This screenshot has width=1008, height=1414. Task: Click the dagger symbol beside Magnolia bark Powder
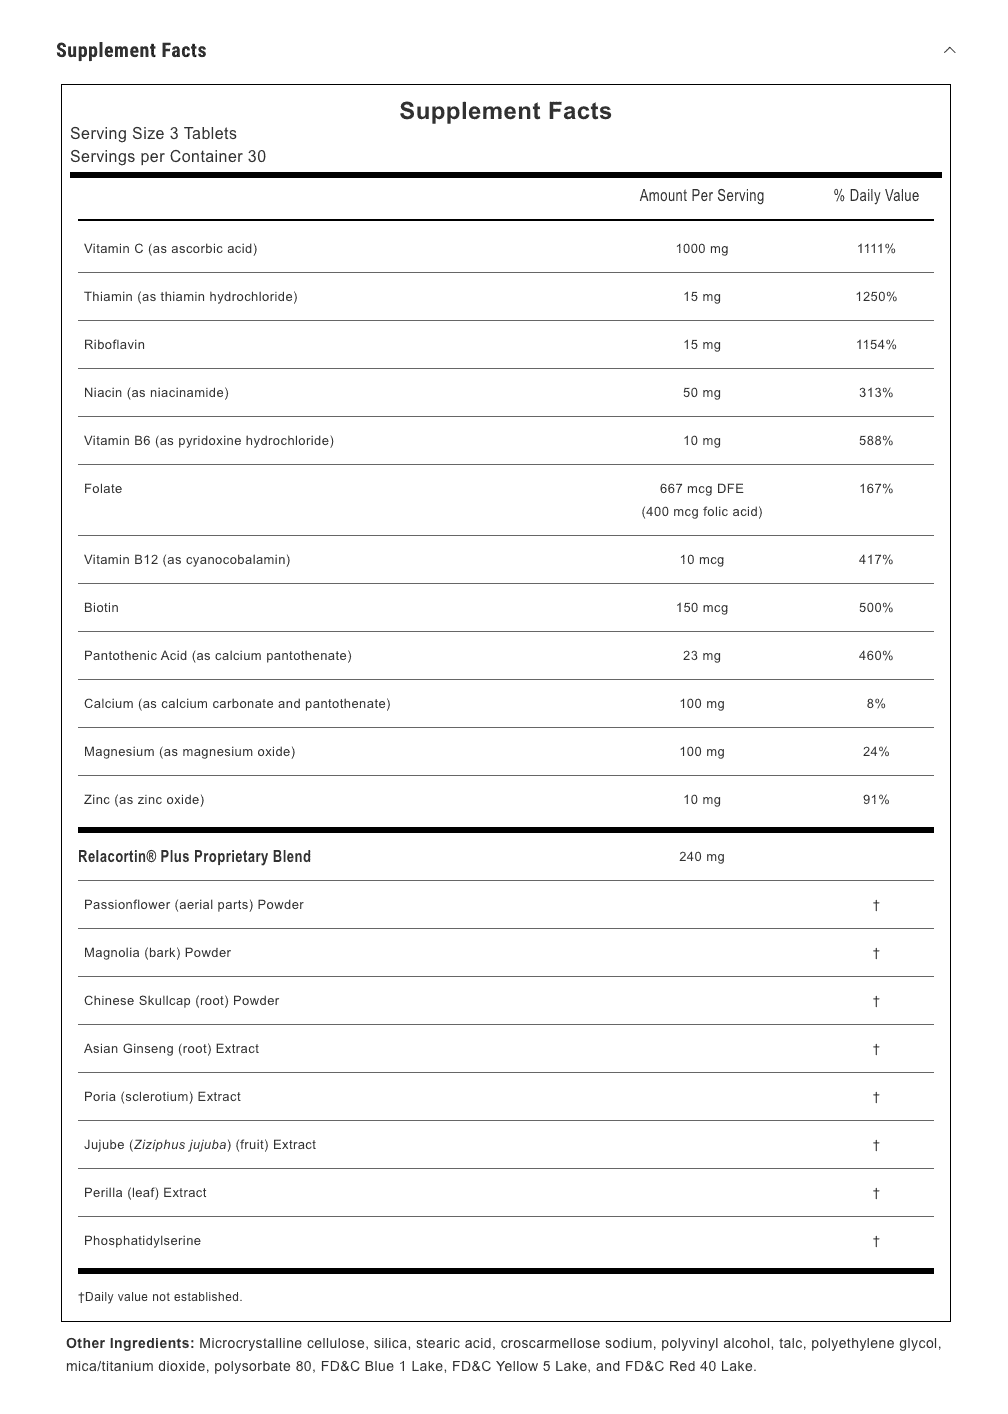pyautogui.click(x=876, y=953)
